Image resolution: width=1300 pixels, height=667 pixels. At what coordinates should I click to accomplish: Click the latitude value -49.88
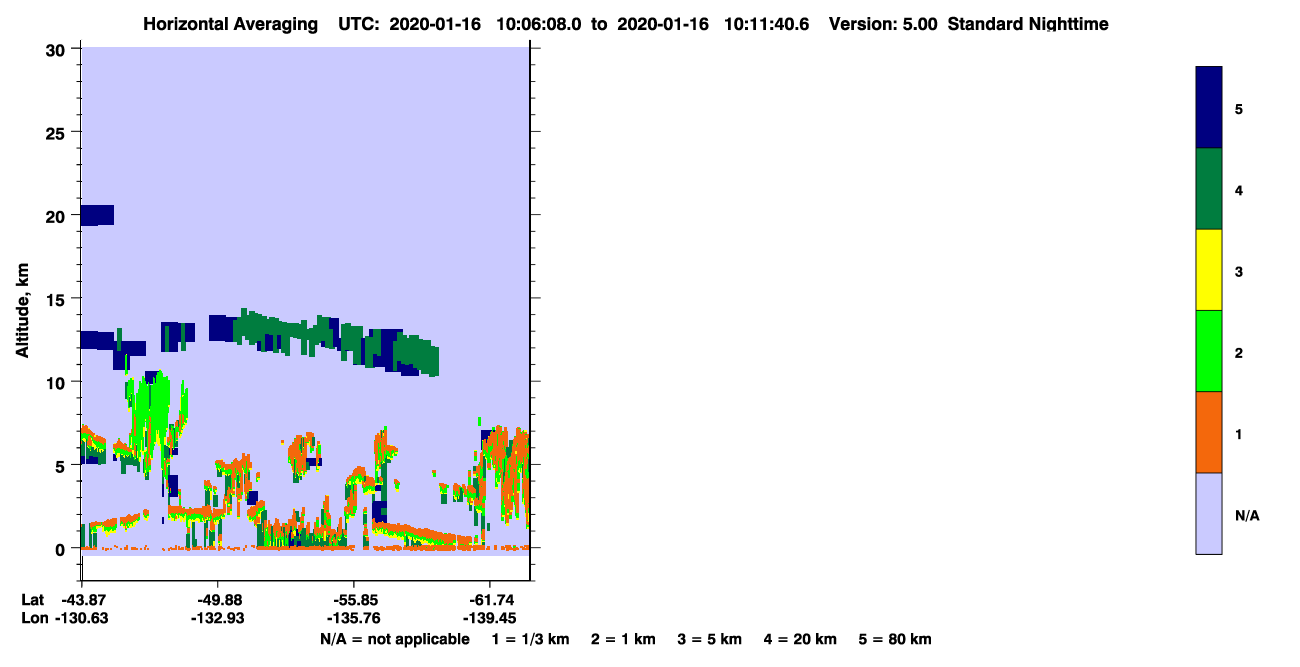218,600
